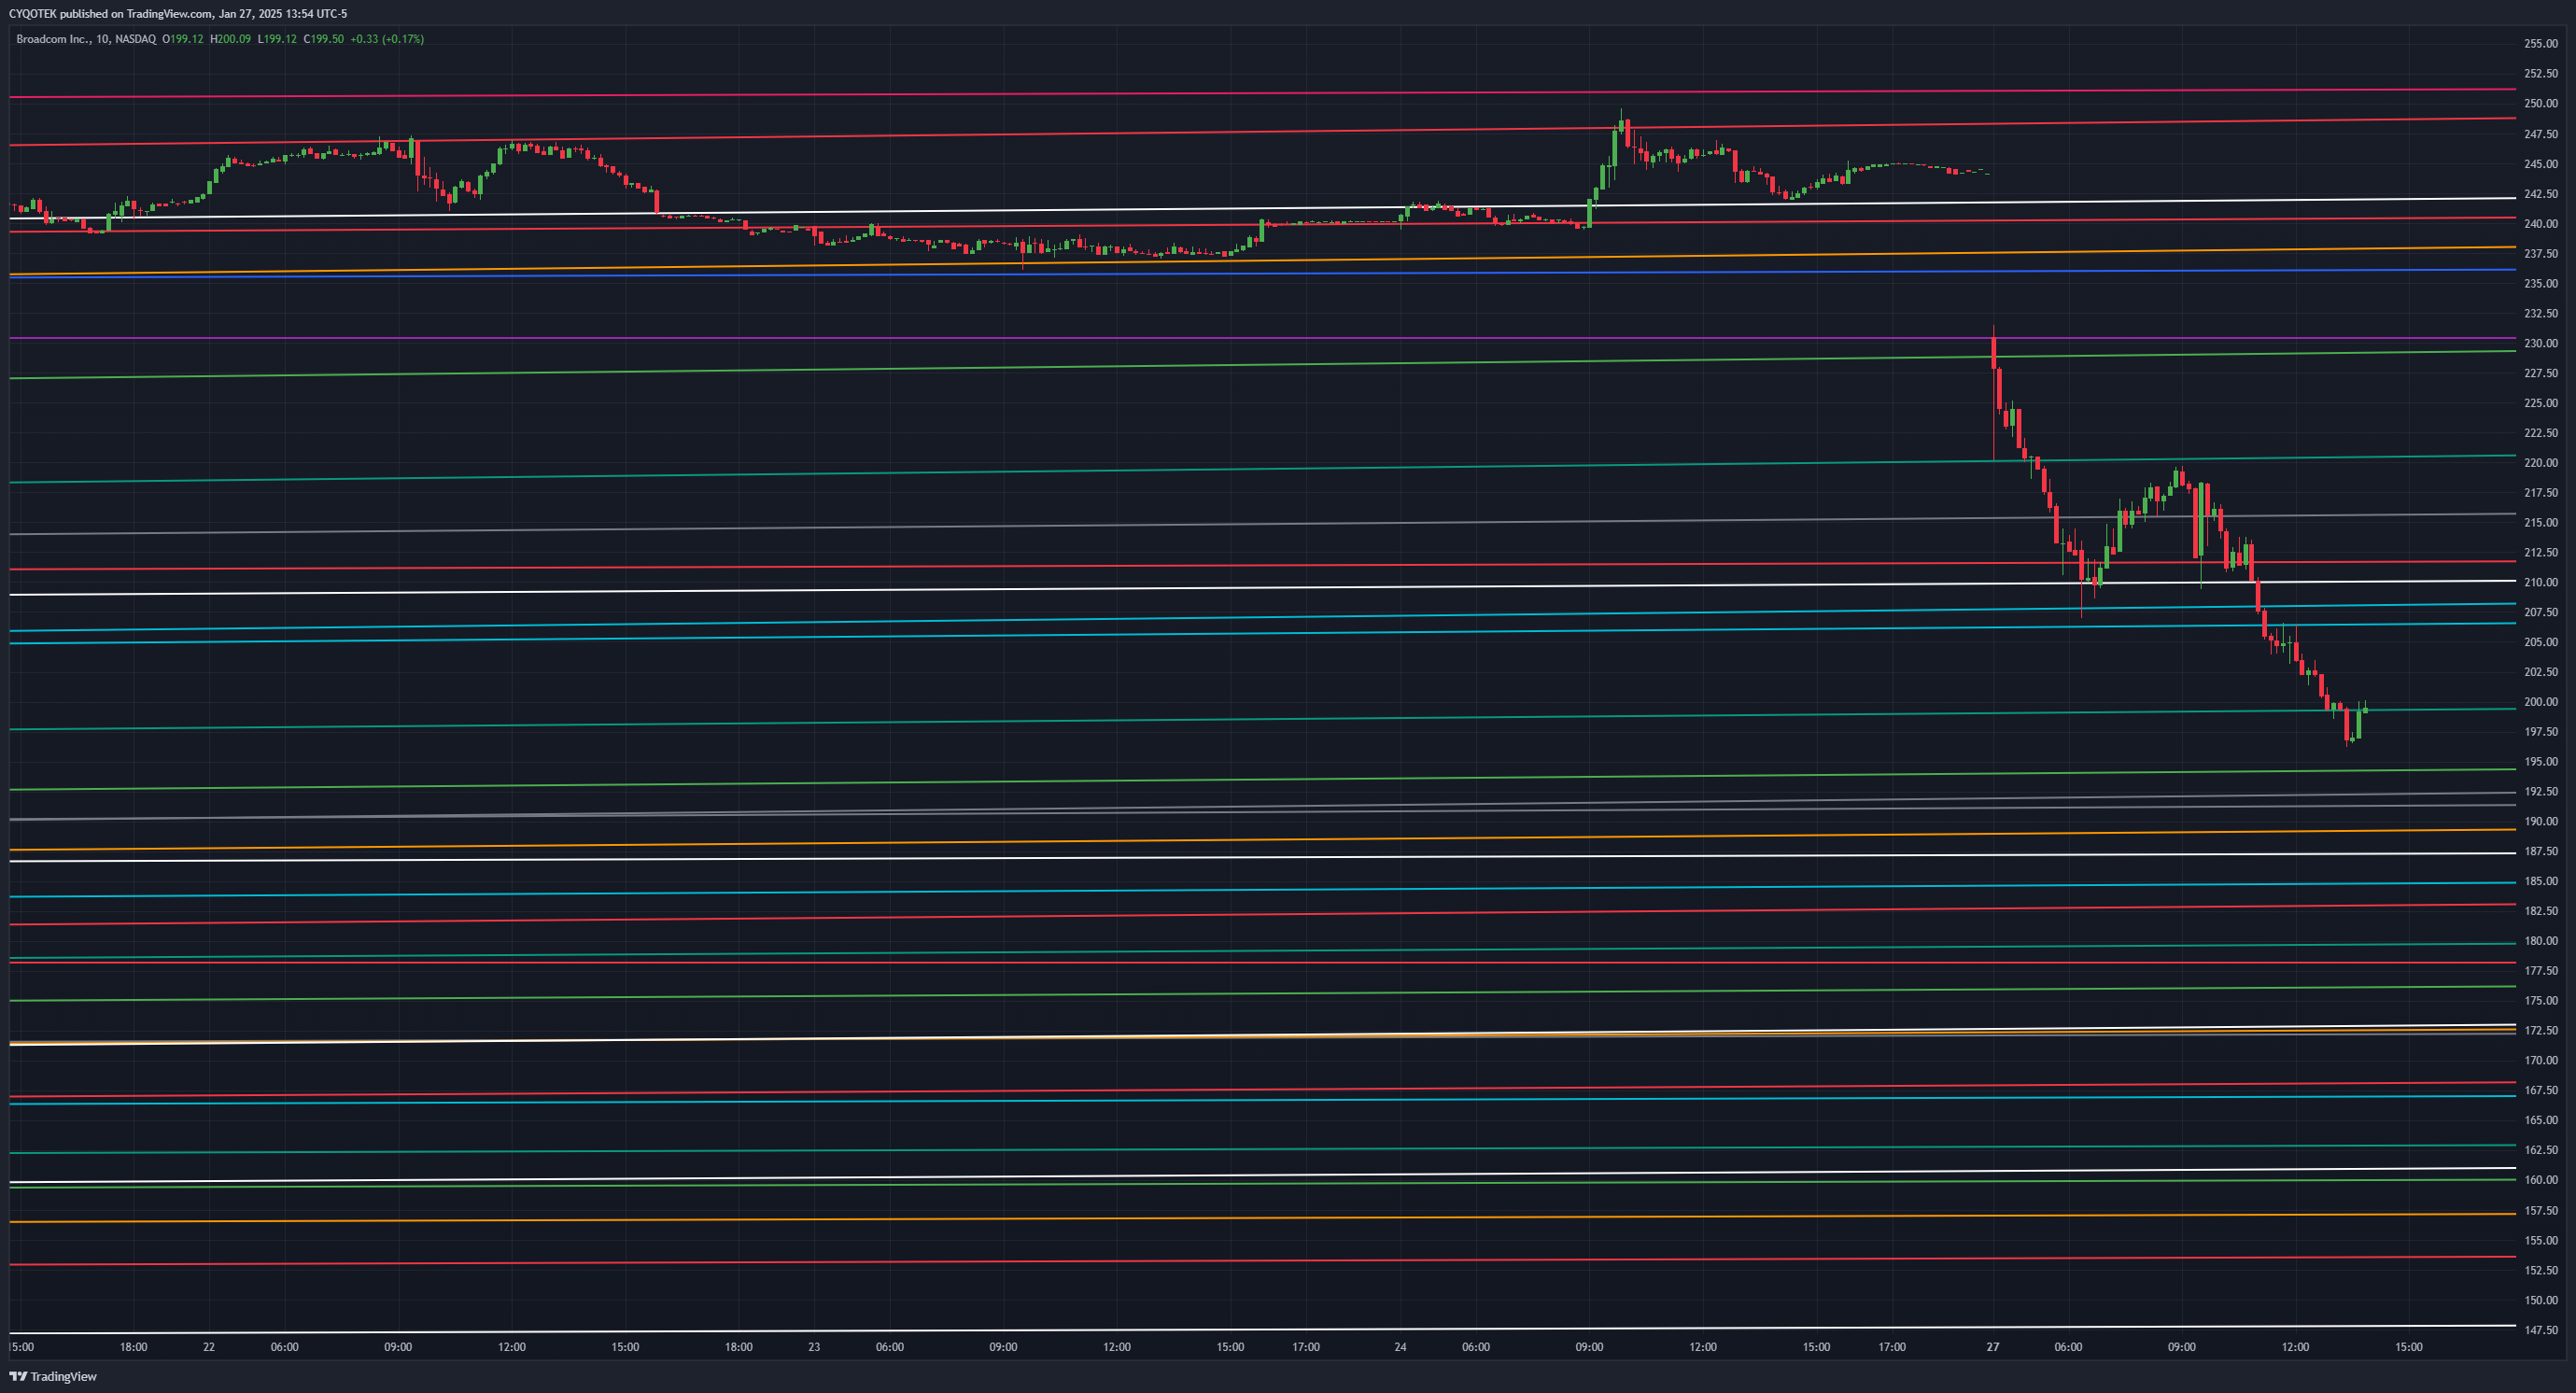This screenshot has width=2576, height=1393.
Task: Click the 202.50 price axis label
Action: (2541, 672)
